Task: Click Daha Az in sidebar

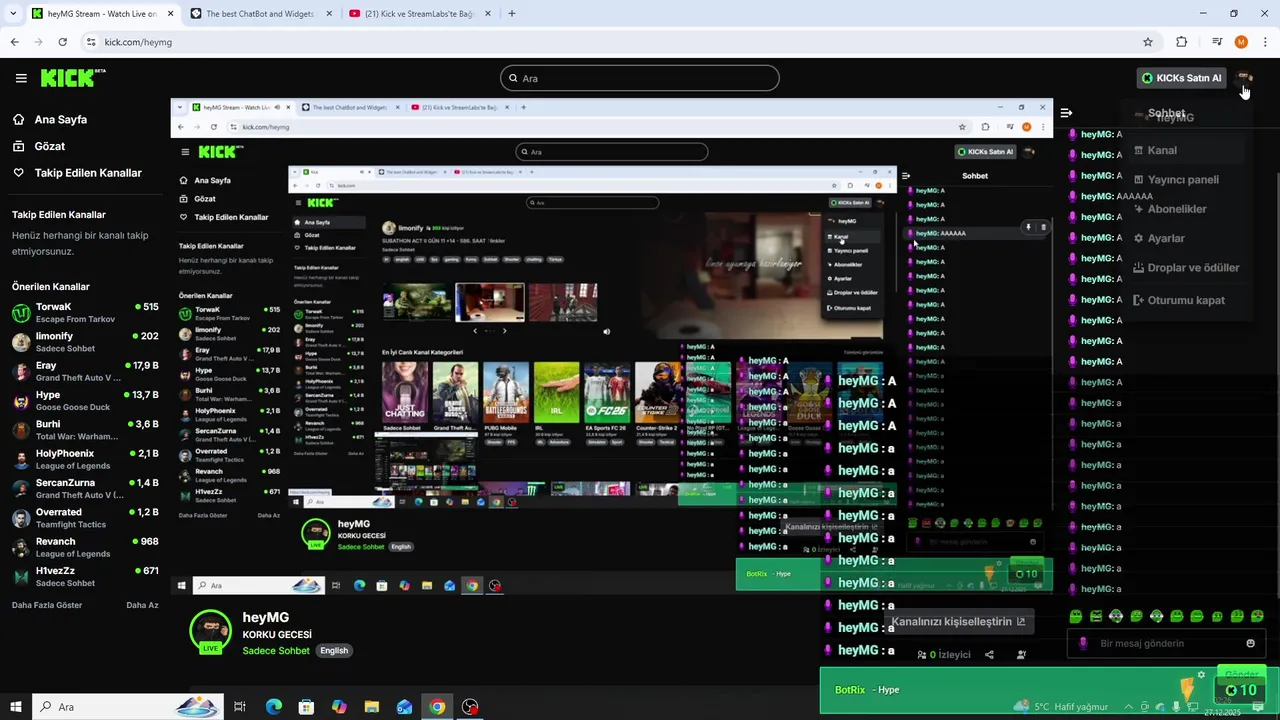Action: 142,605
